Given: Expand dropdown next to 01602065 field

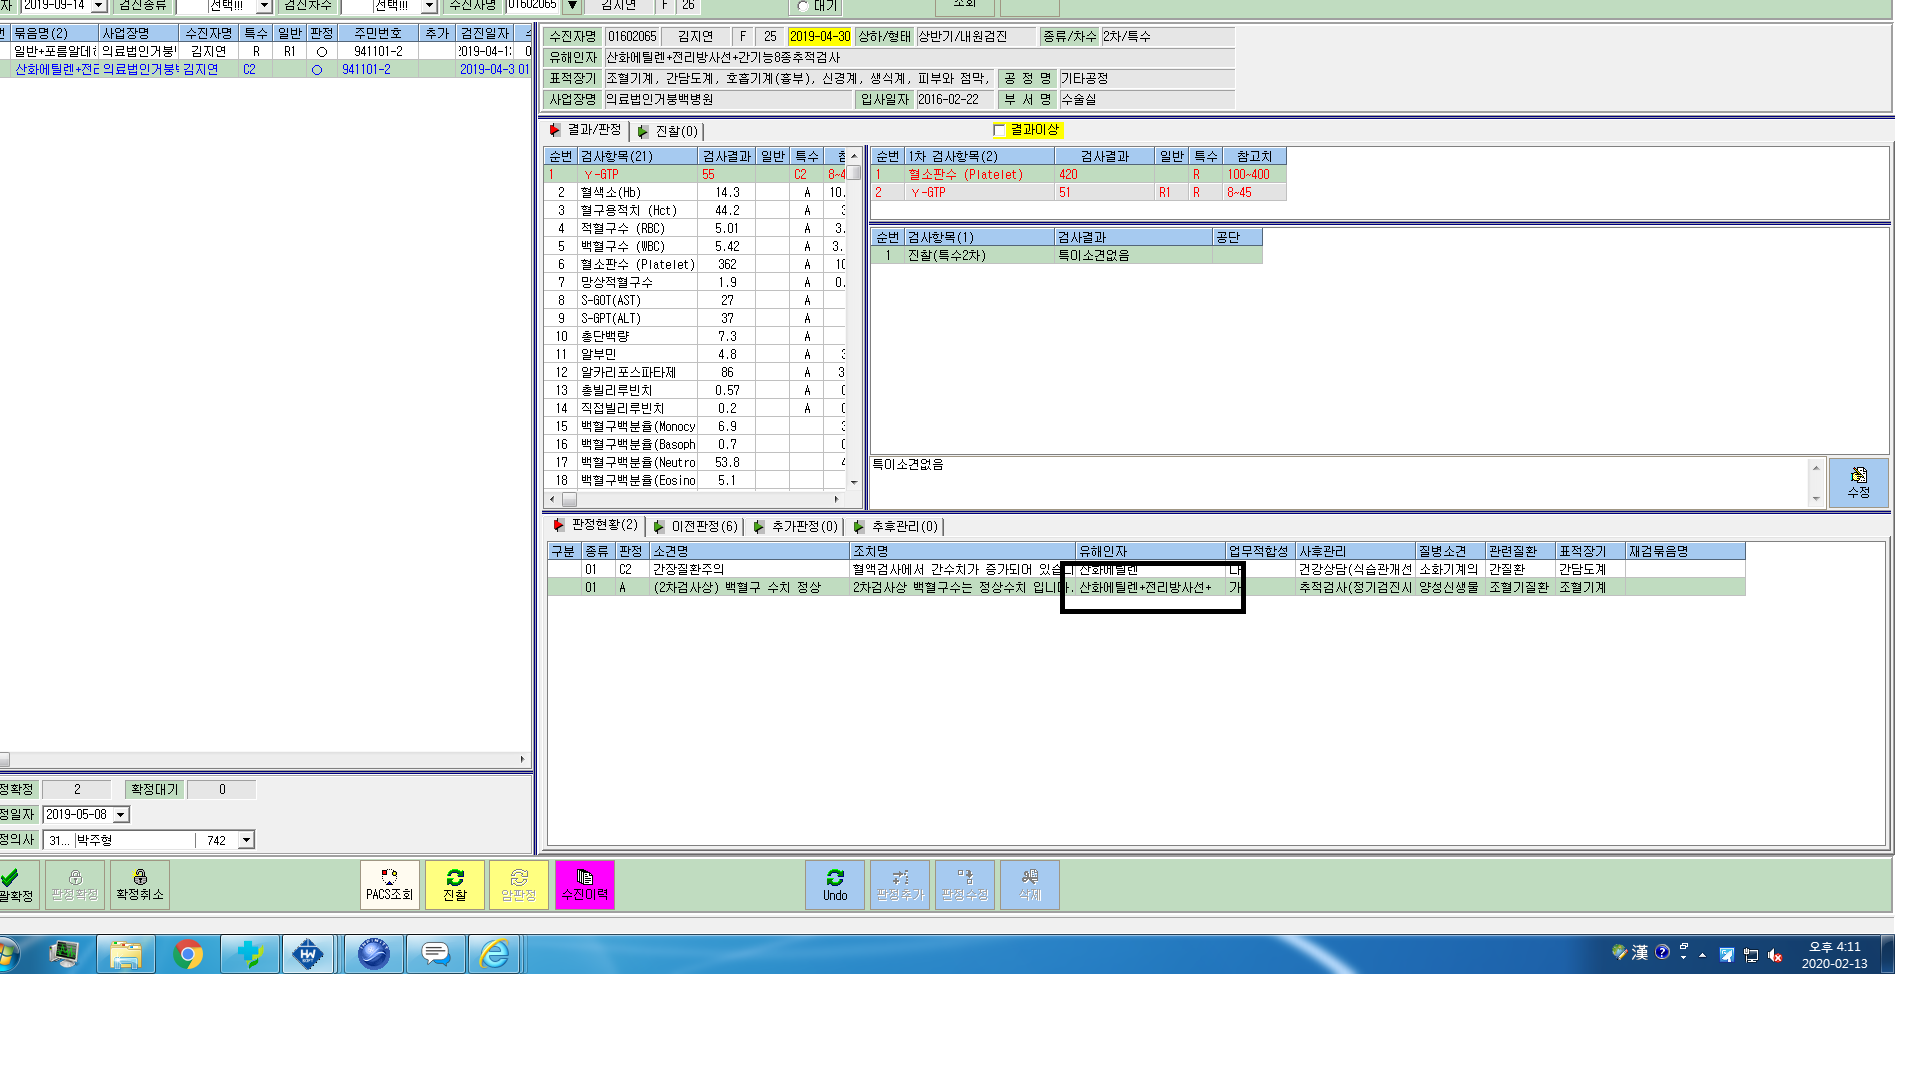Looking at the screenshot, I should pos(572,6).
